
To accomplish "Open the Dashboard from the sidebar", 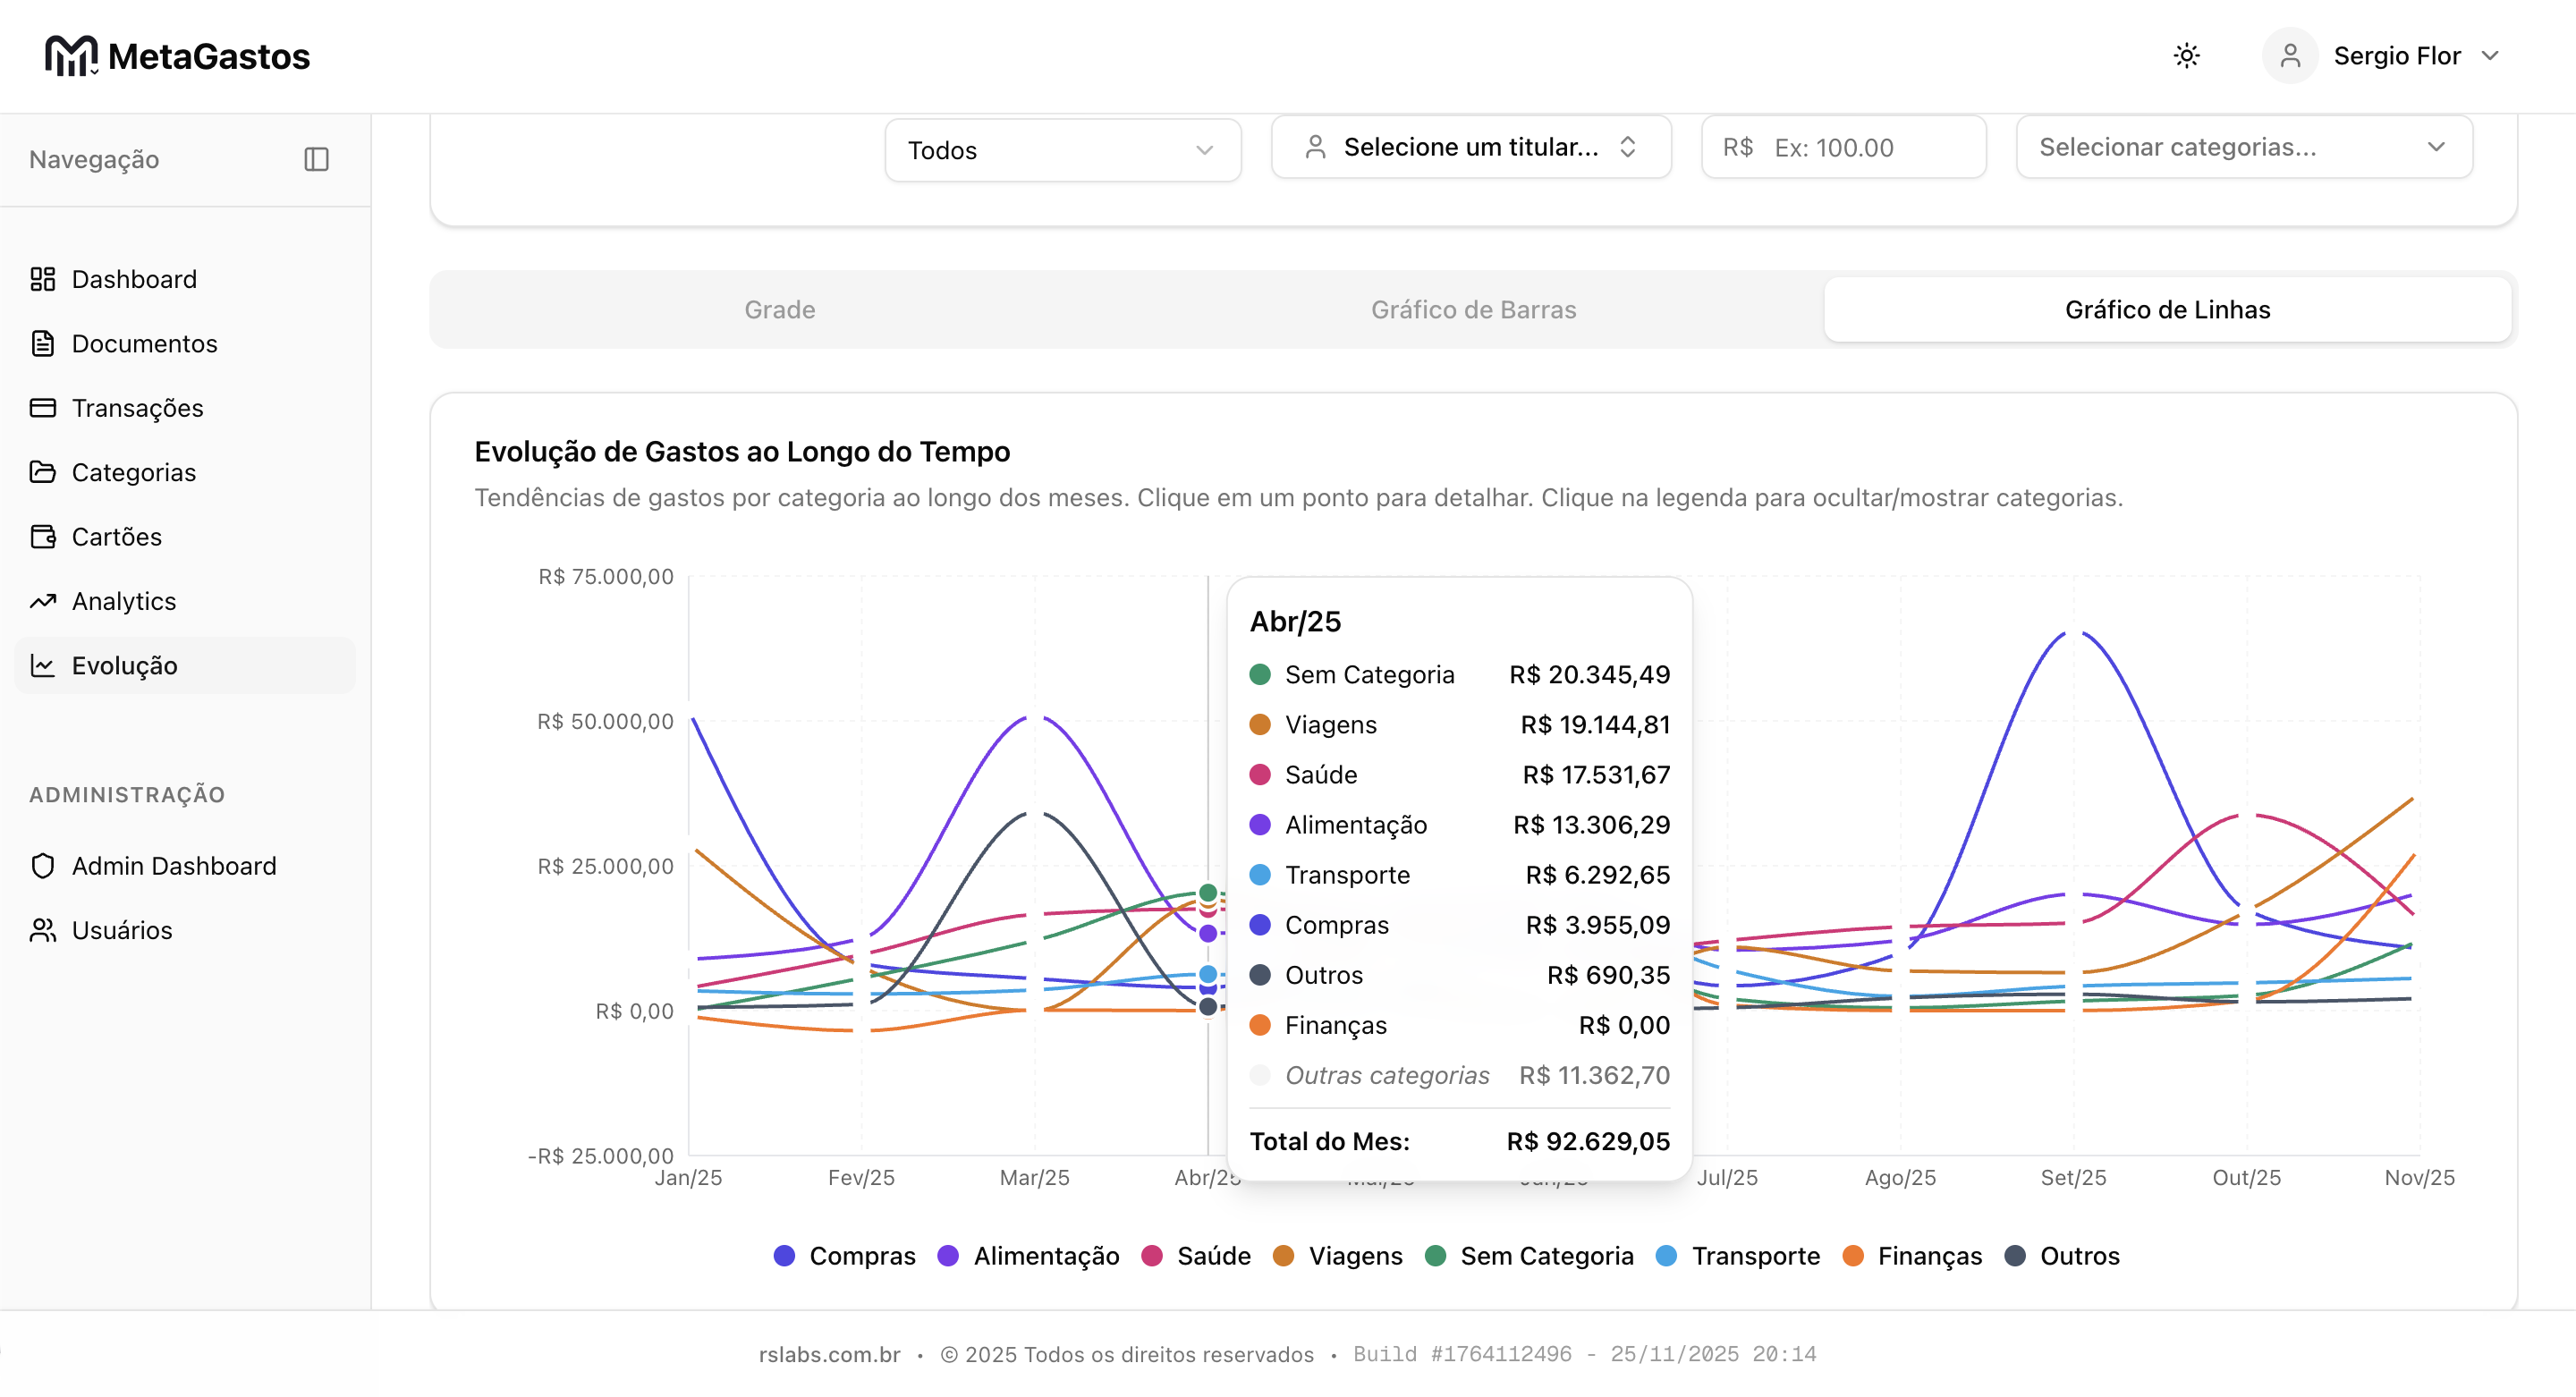I will pyautogui.click(x=133, y=279).
